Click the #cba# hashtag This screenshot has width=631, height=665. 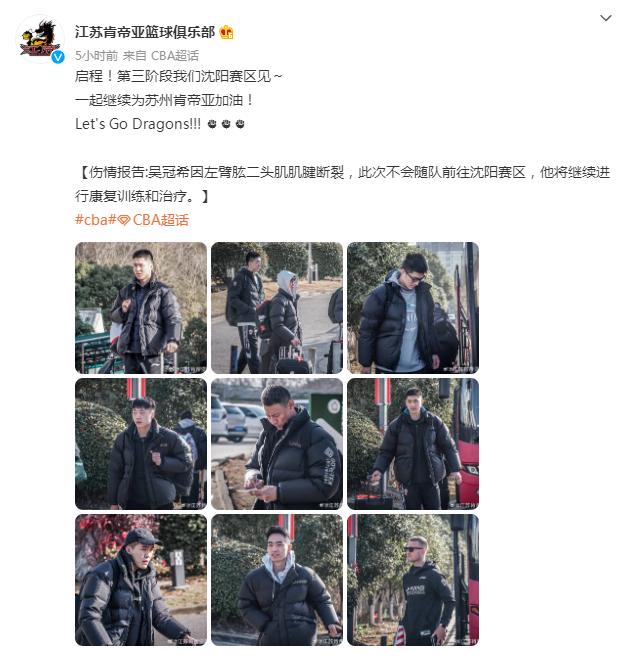96,220
